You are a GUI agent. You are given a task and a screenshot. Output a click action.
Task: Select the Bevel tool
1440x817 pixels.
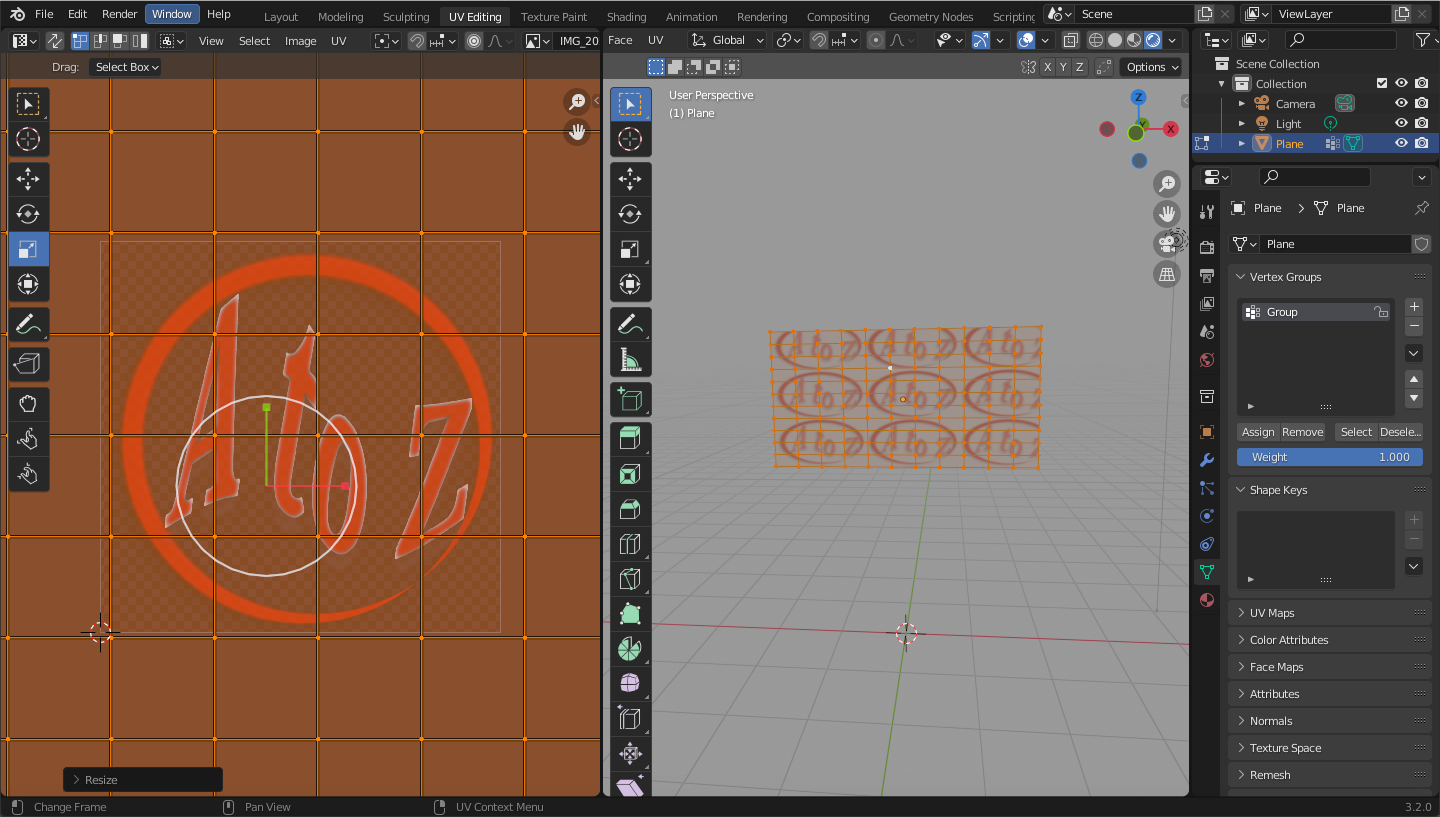[630, 509]
